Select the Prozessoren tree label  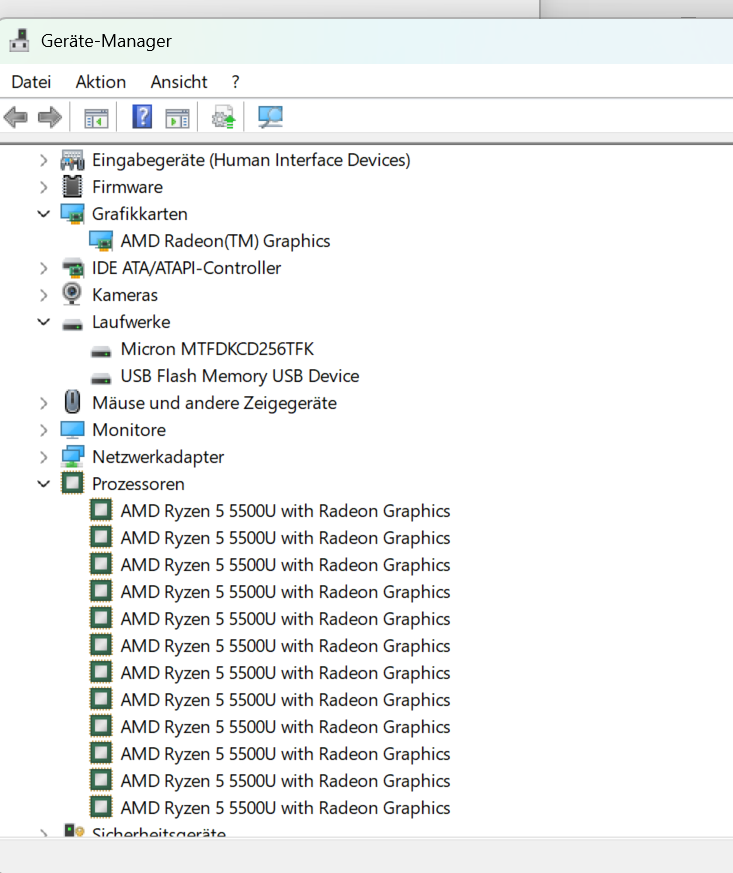pos(138,484)
